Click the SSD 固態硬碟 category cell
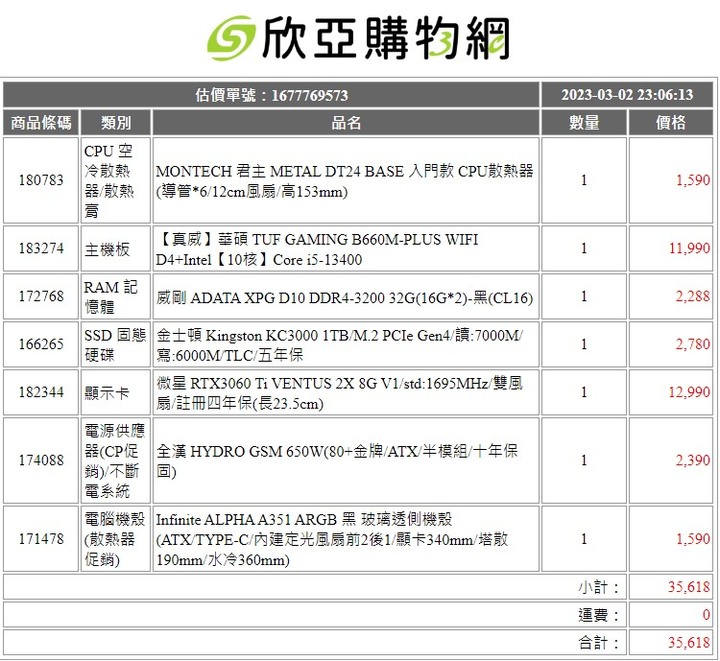The image size is (720, 661). click(x=115, y=345)
